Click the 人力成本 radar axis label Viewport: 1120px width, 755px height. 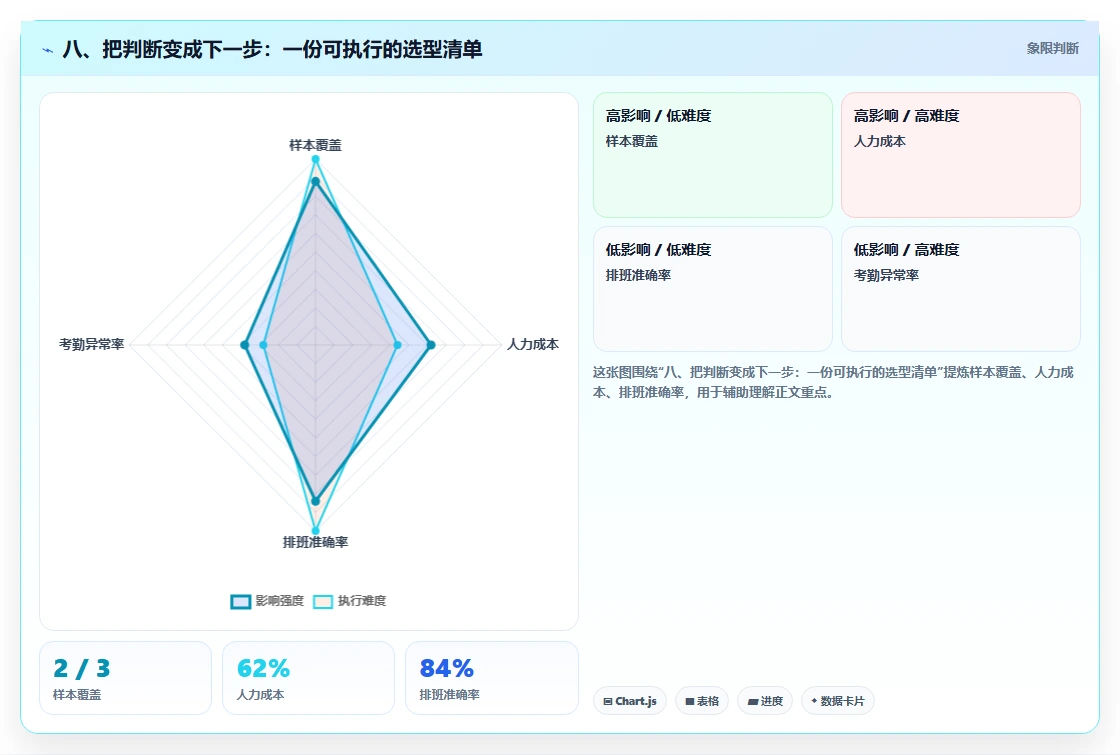point(533,344)
